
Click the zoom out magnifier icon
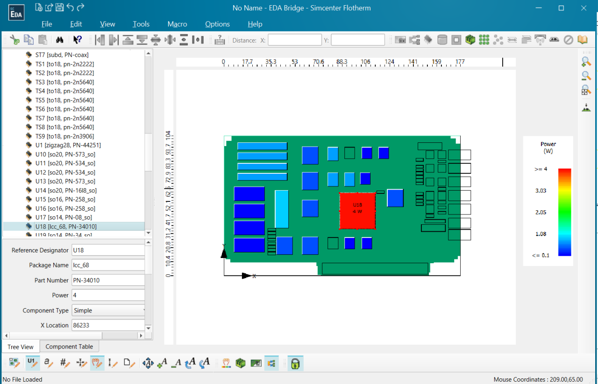[586, 76]
